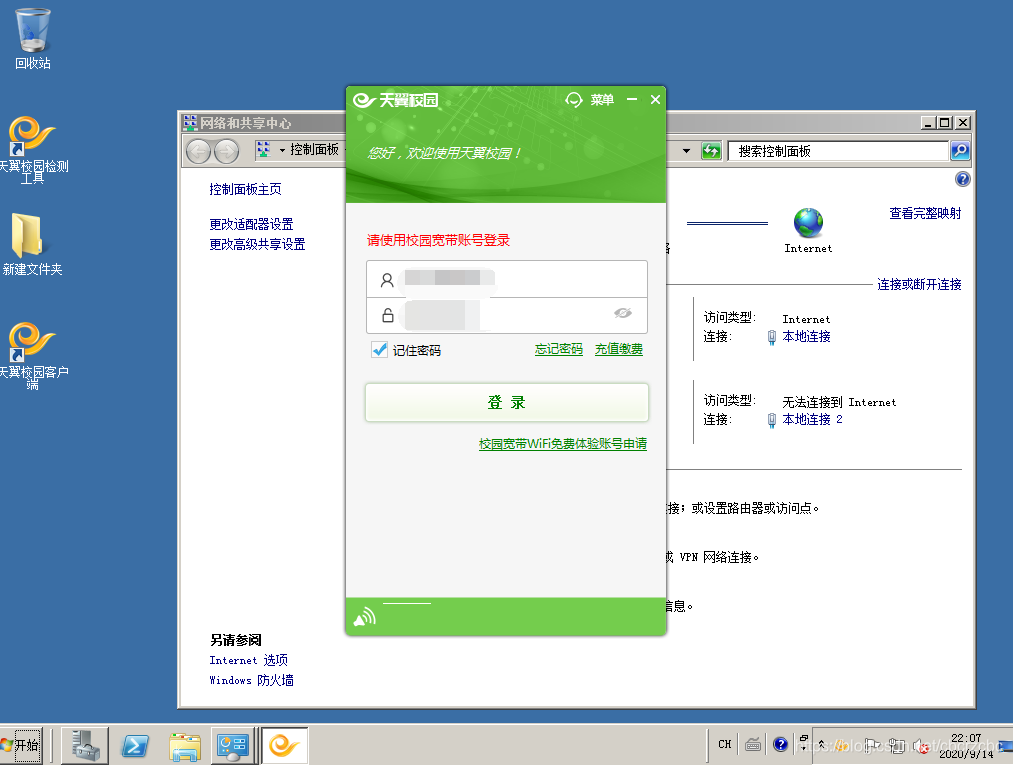
Task: Open 更改适配器设置 link
Action: [x=251, y=224]
